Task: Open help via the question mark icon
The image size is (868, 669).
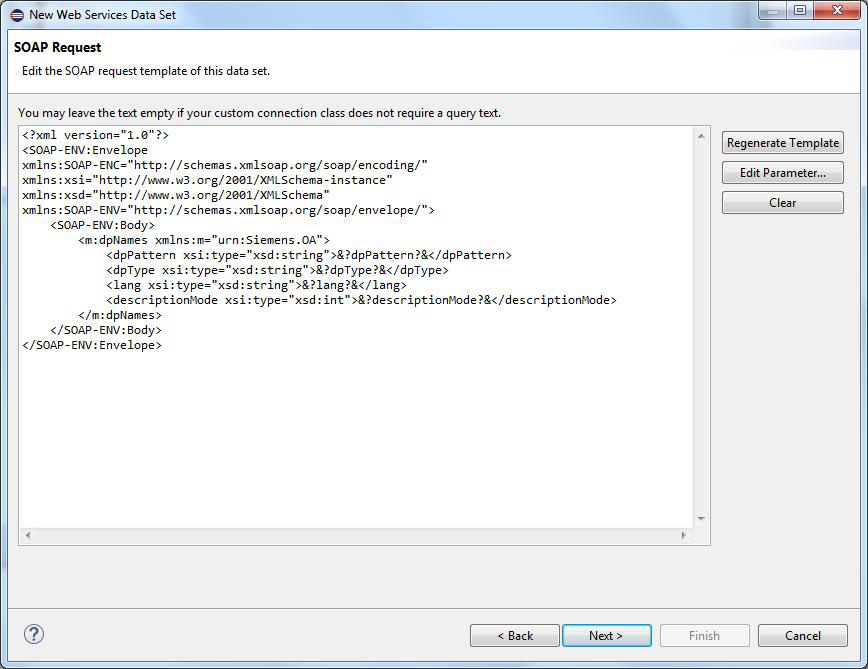Action: (x=34, y=634)
